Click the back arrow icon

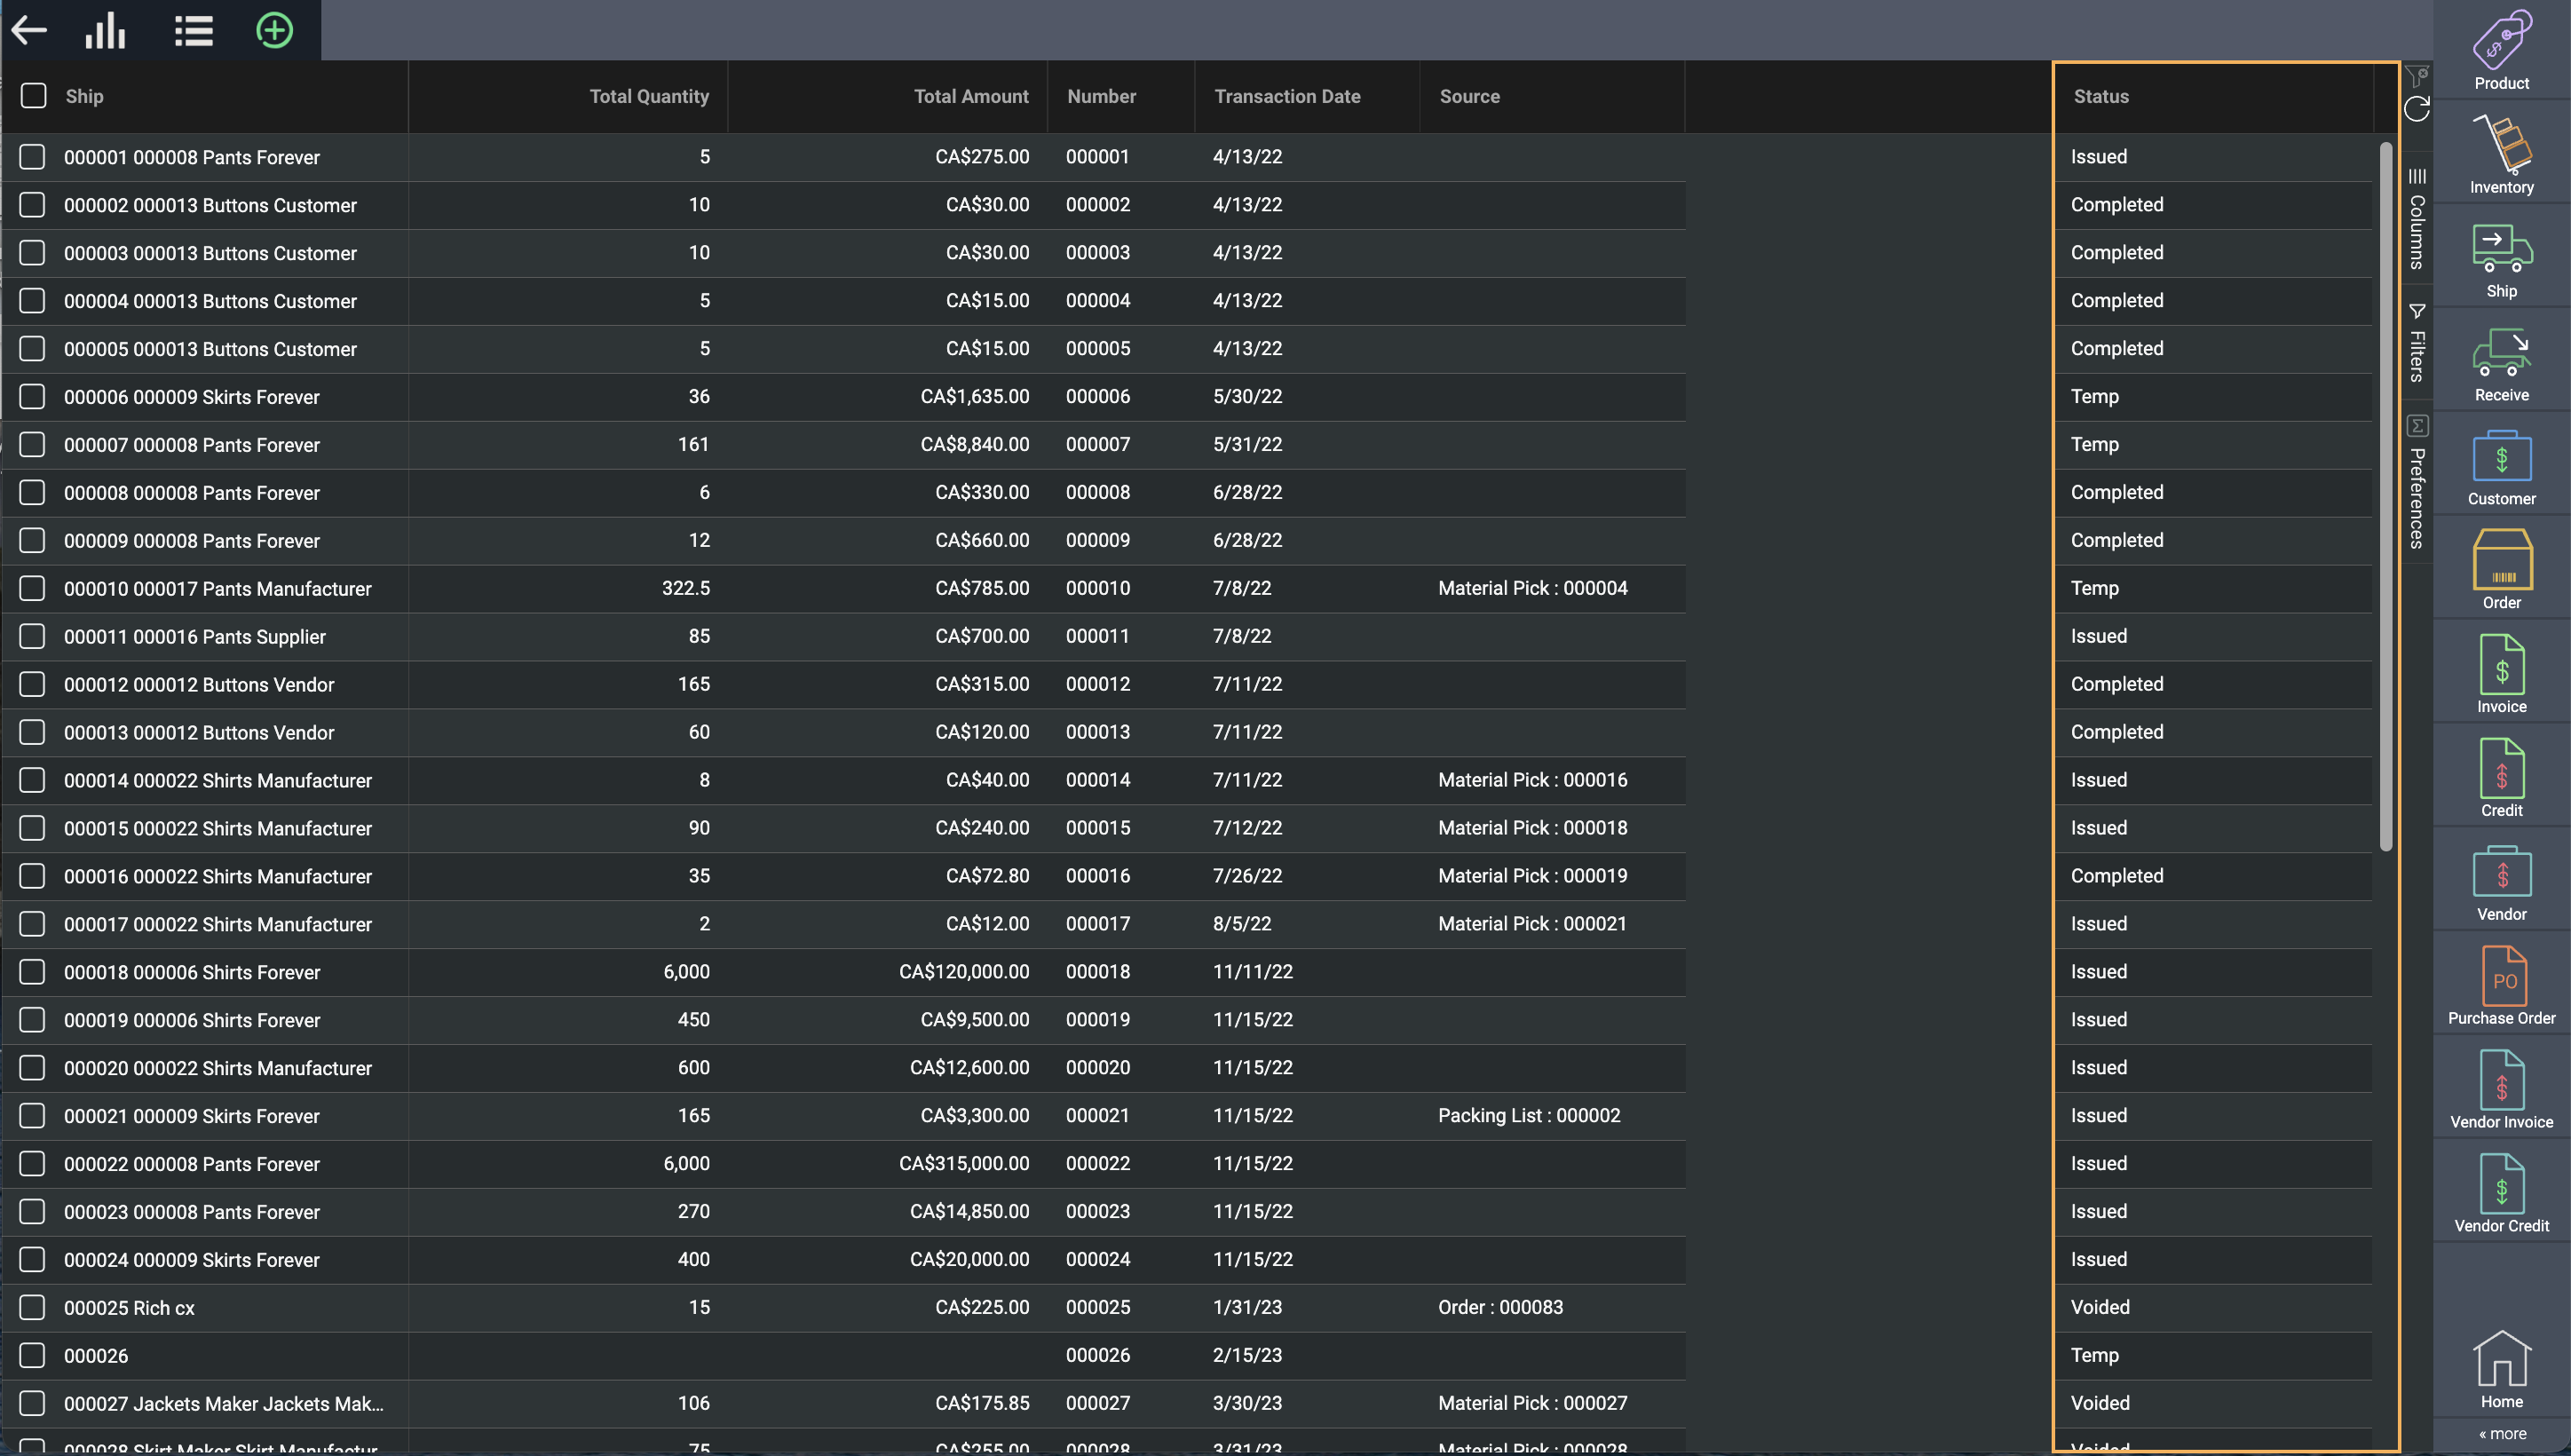pos(30,30)
